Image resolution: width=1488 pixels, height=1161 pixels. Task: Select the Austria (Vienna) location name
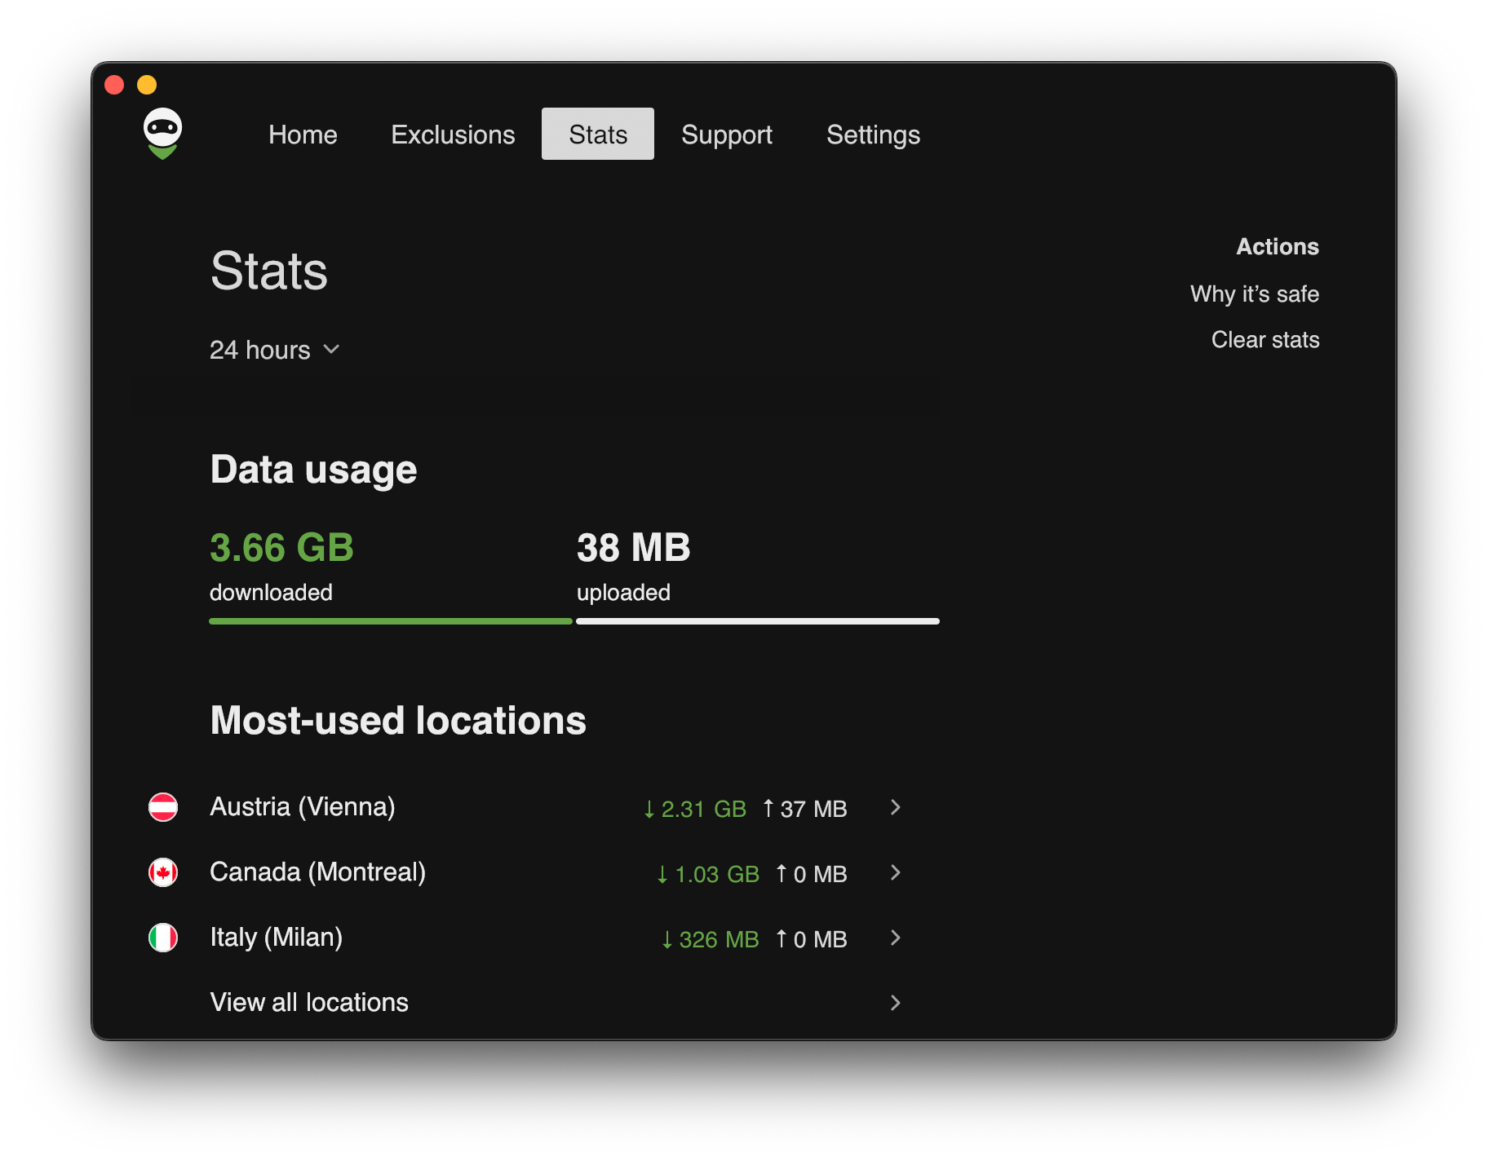pos(302,807)
